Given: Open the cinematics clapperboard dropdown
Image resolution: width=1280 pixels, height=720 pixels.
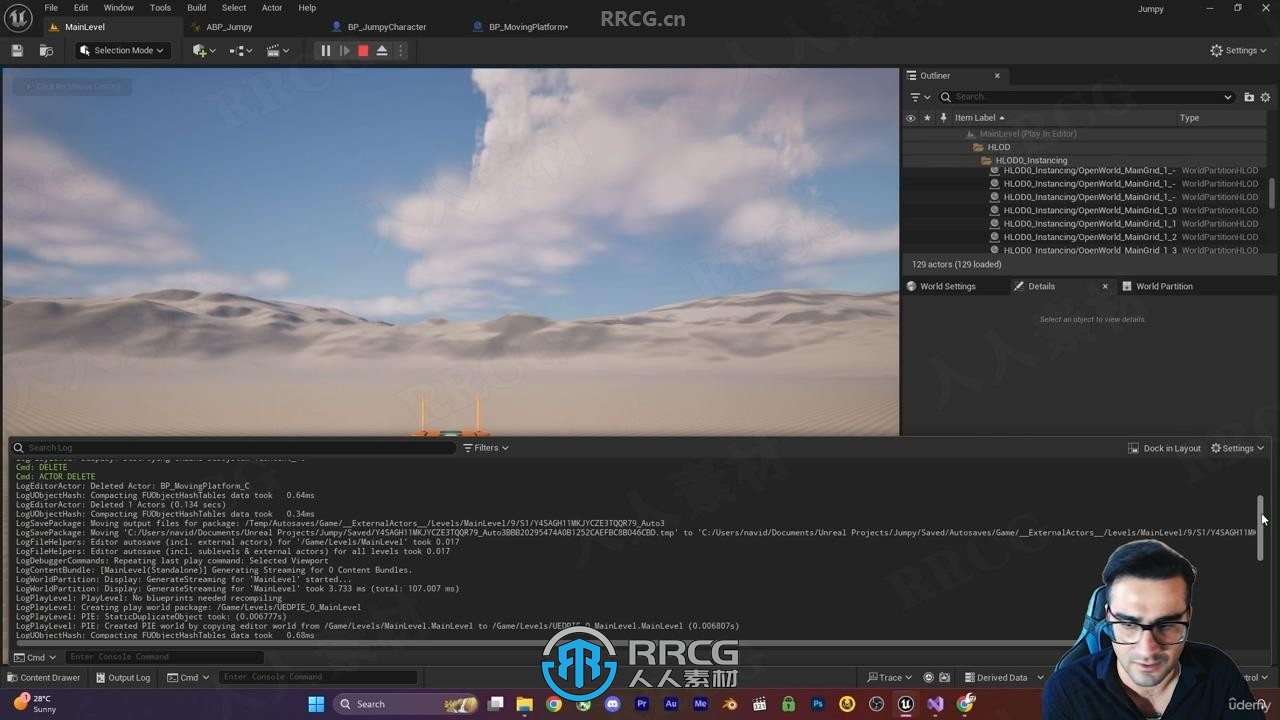Looking at the screenshot, I should coord(278,51).
